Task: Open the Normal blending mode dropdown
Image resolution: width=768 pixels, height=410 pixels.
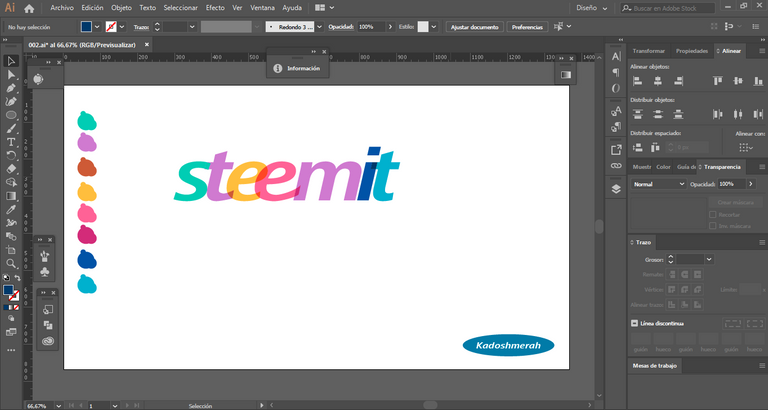Action: click(658, 184)
